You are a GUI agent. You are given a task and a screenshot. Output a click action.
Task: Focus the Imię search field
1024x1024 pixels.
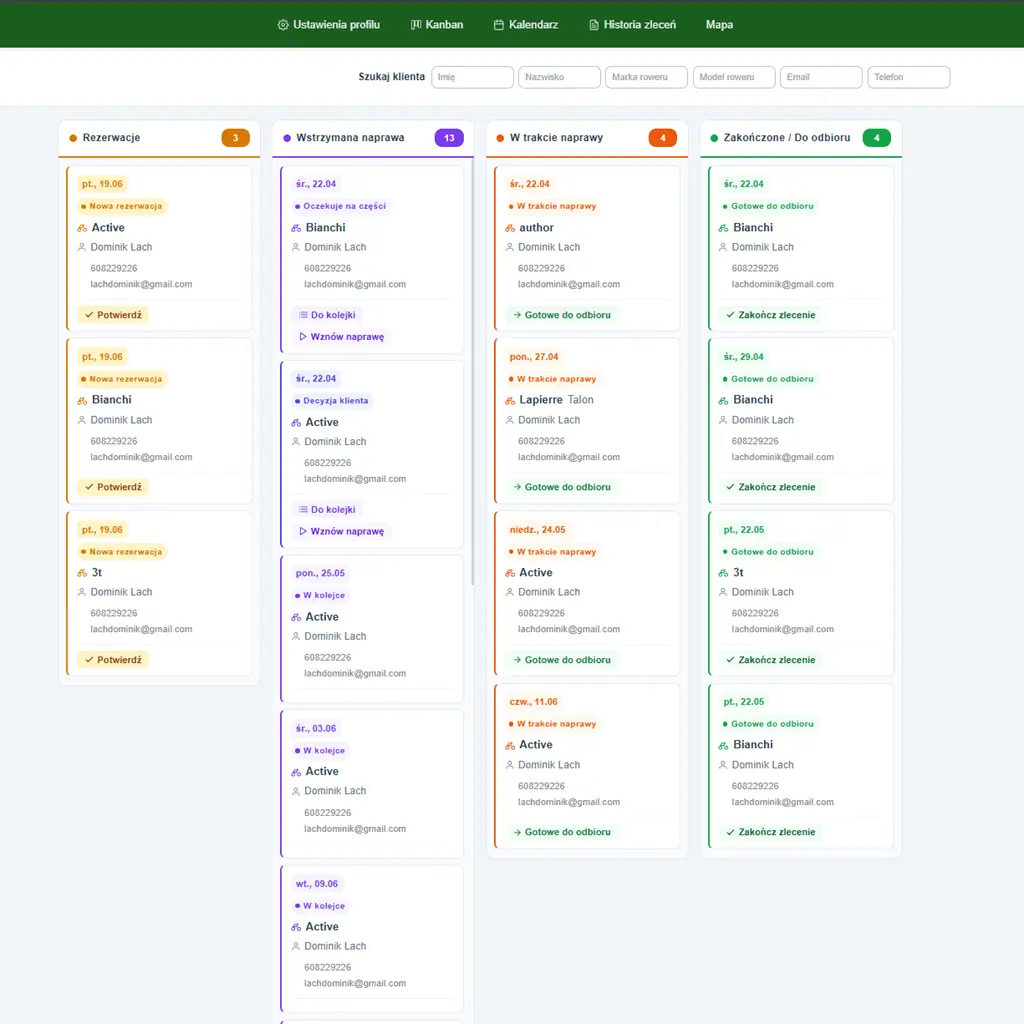pos(472,77)
